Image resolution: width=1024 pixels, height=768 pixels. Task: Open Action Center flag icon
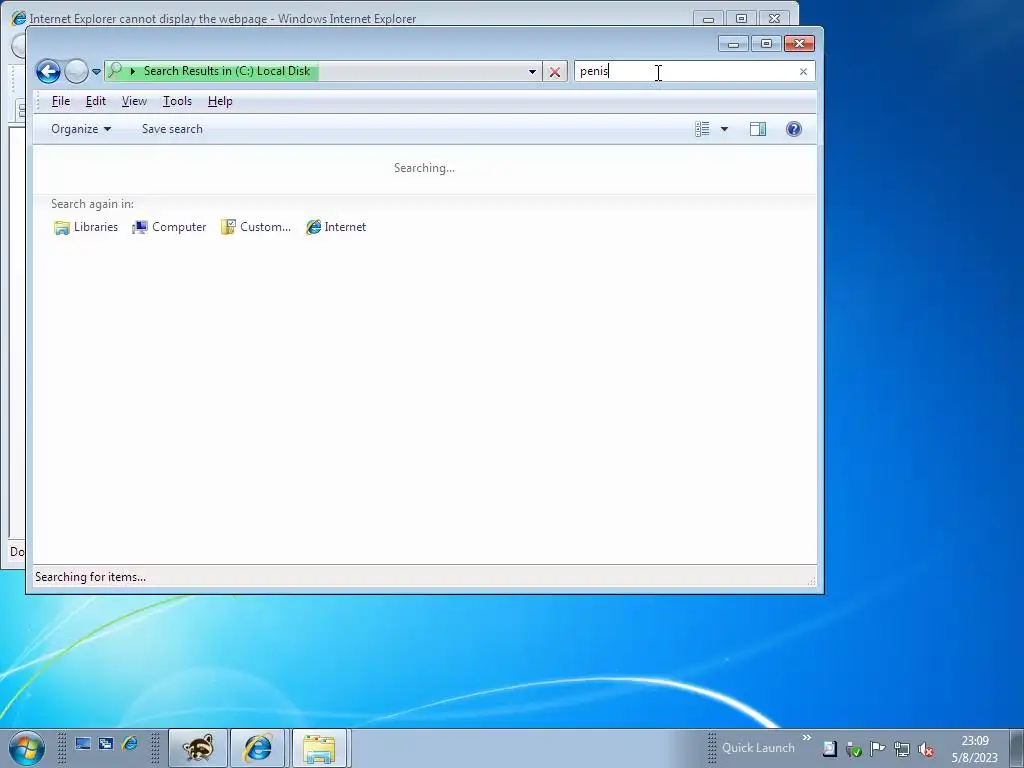(878, 749)
